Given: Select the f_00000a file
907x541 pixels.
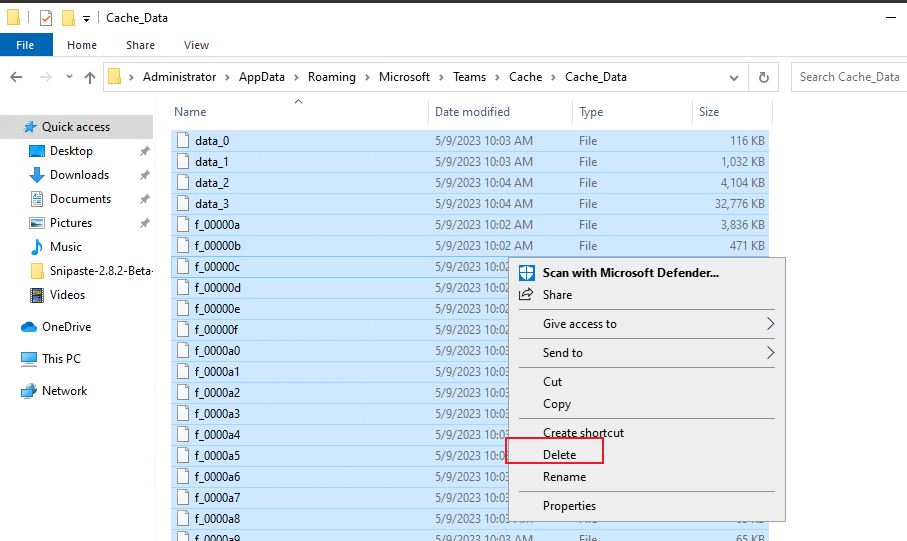Looking at the screenshot, I should 470,225.
